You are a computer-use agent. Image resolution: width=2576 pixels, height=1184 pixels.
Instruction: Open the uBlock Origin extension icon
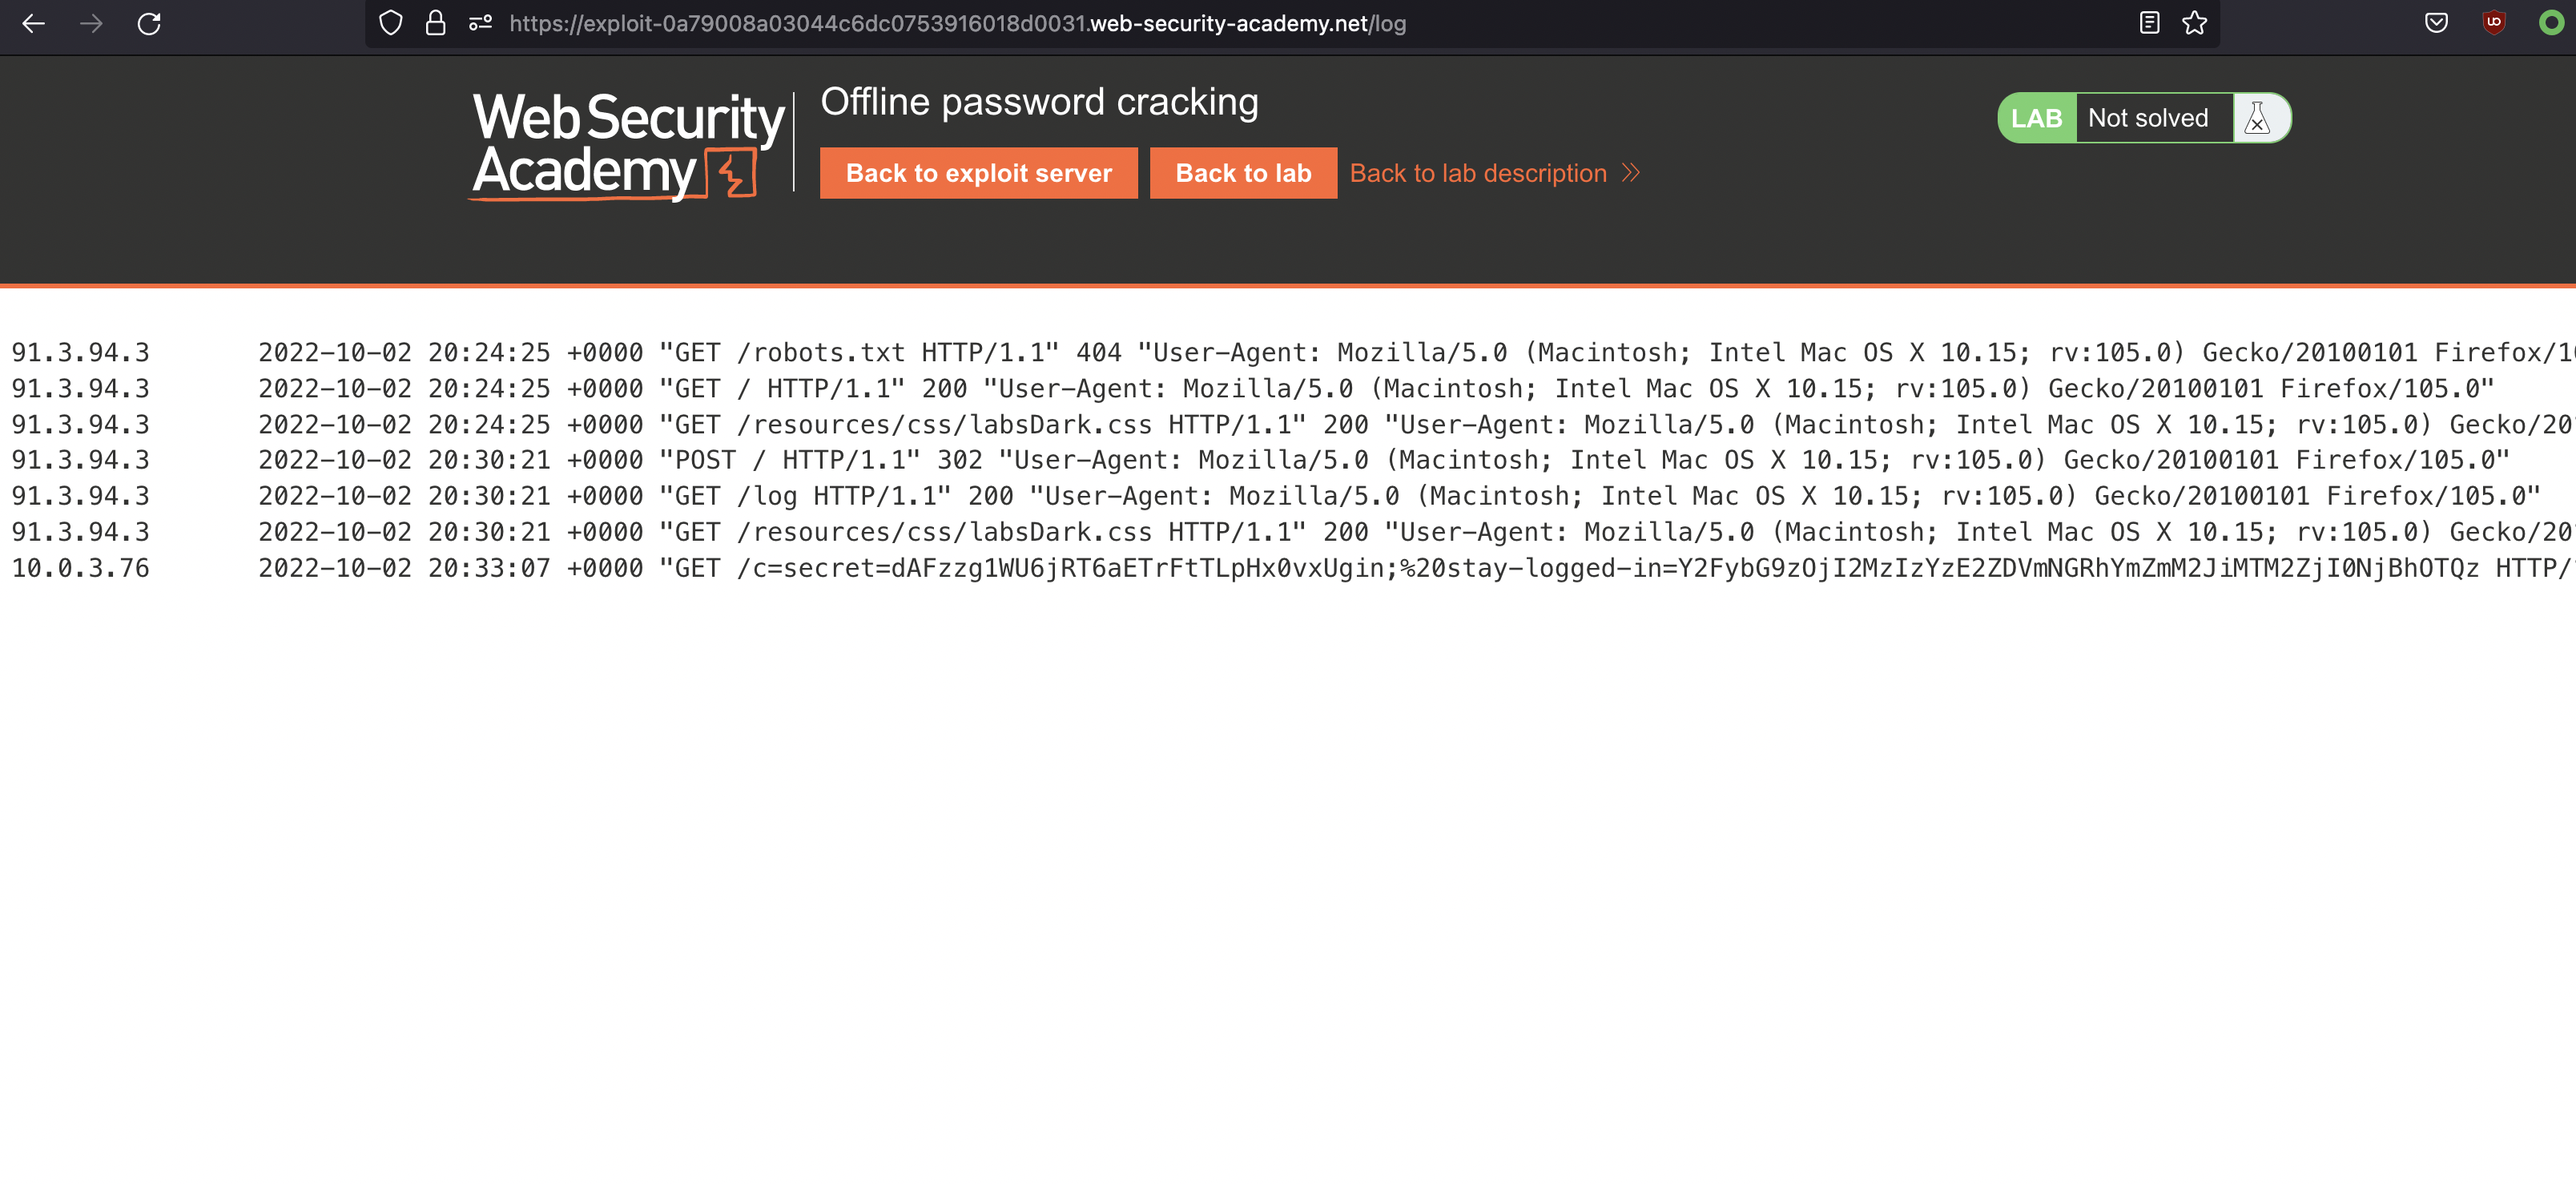(x=2494, y=23)
